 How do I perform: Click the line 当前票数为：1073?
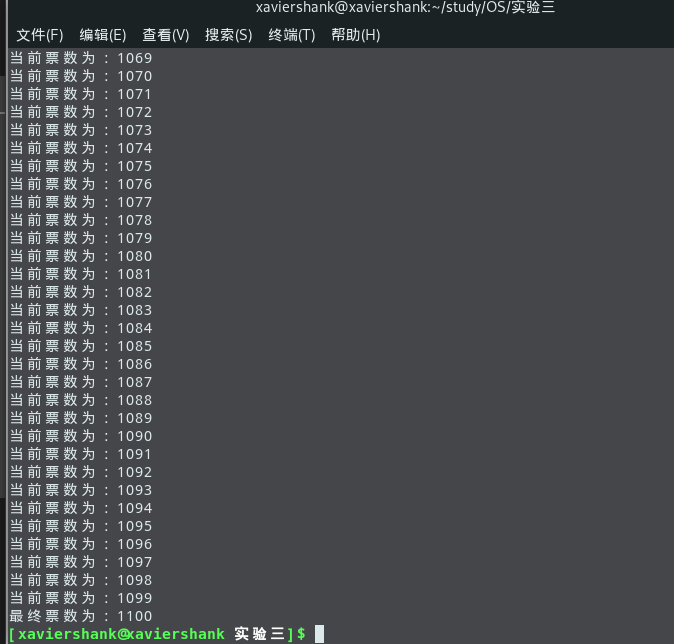81,130
